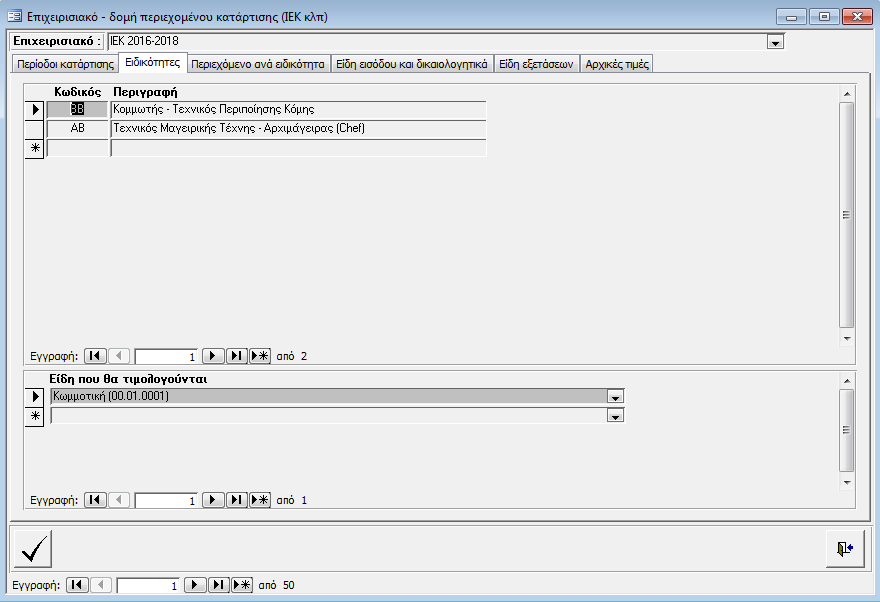Viewport: 880px width, 602px height.
Task: Select row AB using its record selector
Action: [x=34, y=129]
